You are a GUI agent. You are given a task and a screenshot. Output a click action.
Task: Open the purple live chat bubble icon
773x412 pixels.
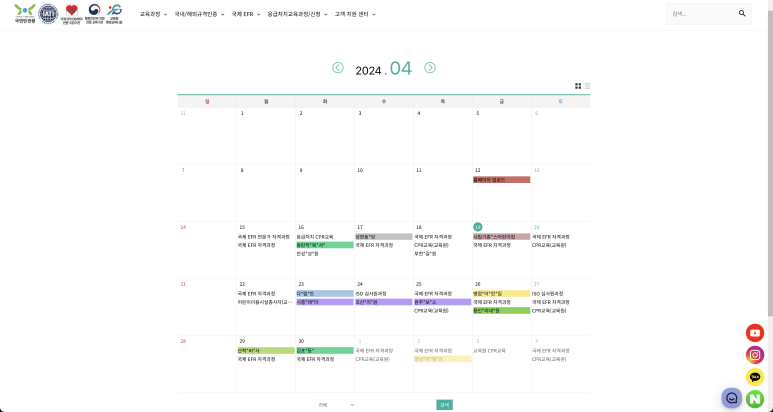click(x=732, y=398)
